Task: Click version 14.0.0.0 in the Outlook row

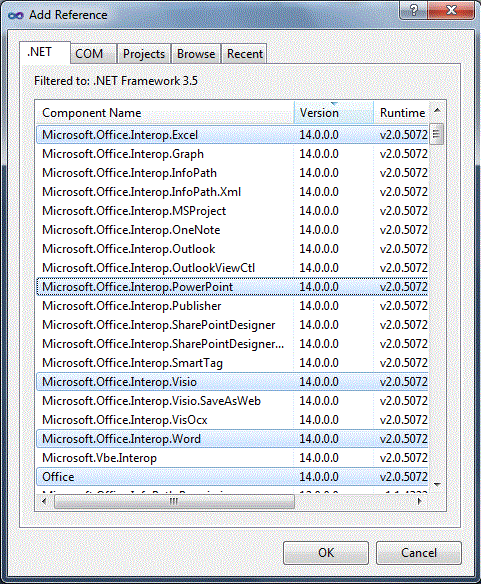Action: coord(319,249)
